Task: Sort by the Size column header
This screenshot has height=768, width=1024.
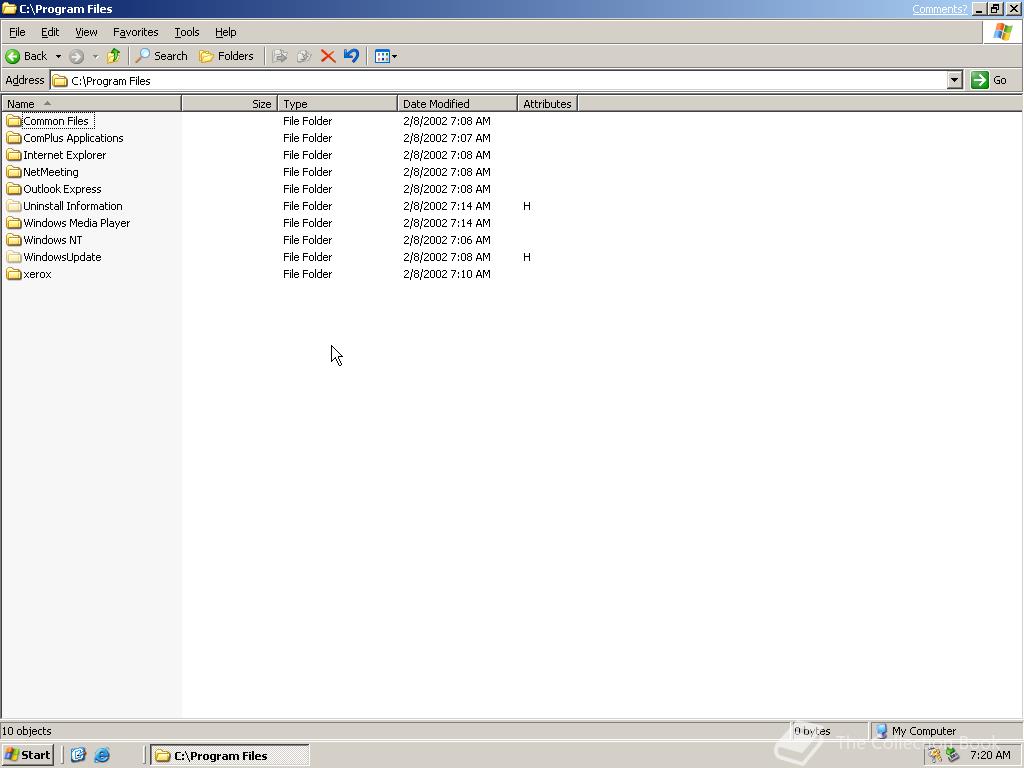Action: (229, 103)
